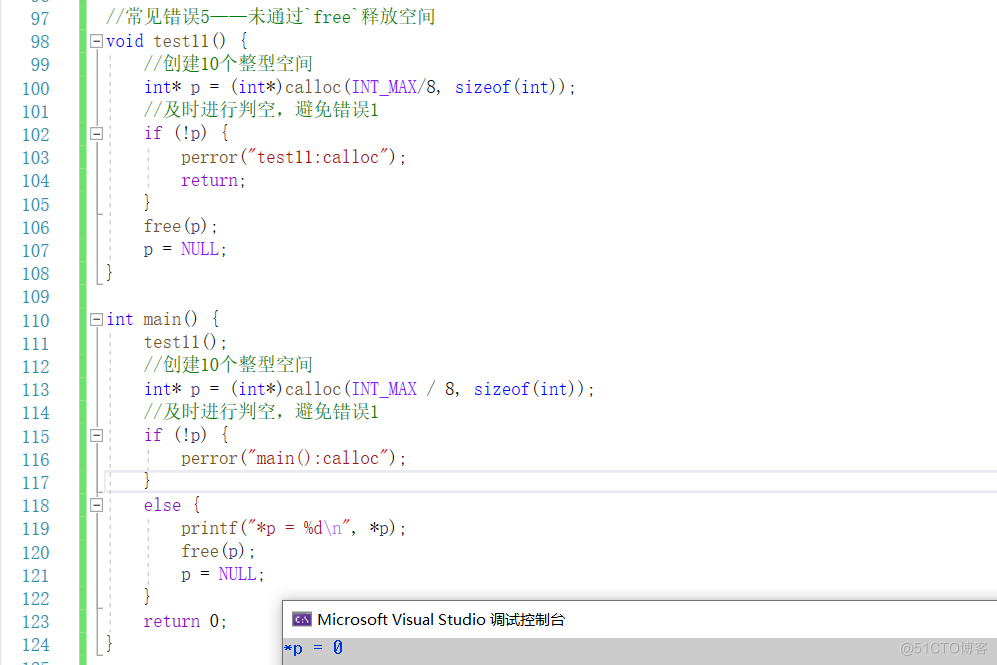
Task: Click p = NULL; on line 107
Action: click(x=185, y=249)
